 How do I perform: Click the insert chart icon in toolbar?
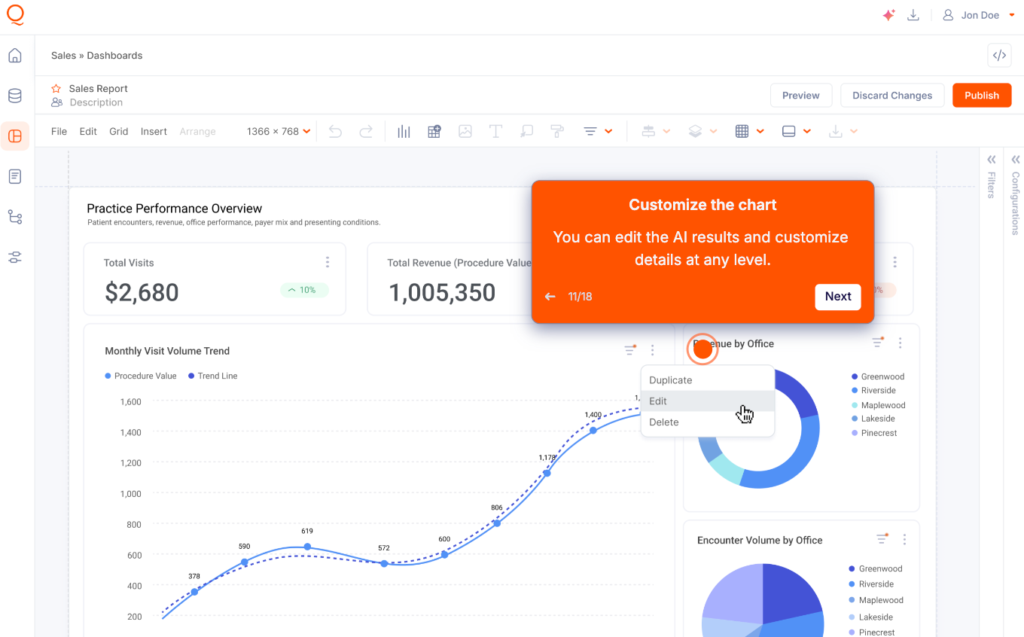(404, 131)
